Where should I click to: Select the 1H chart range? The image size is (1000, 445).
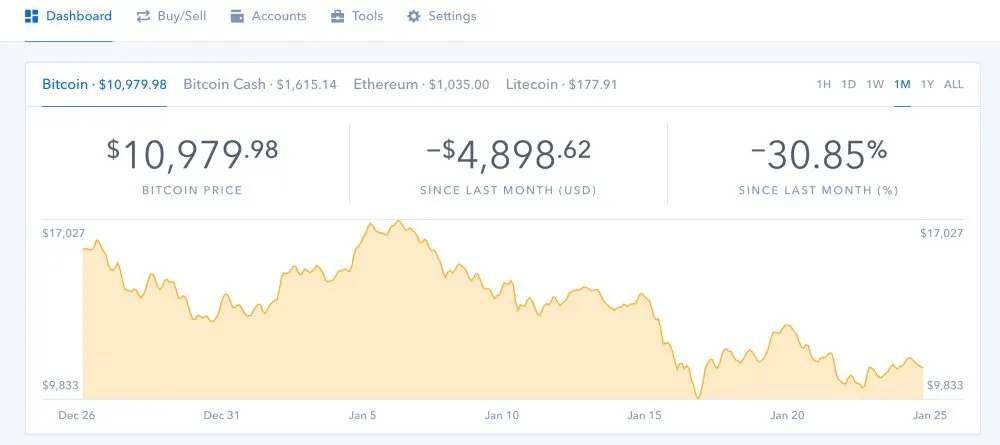(823, 85)
